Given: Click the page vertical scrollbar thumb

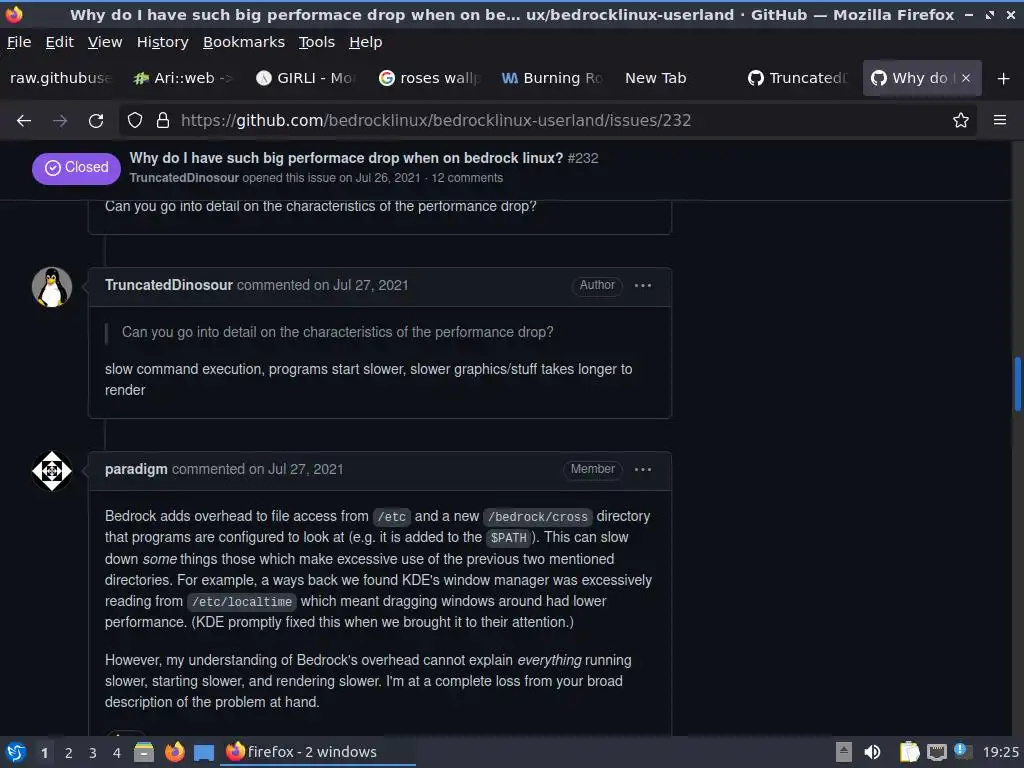Looking at the screenshot, I should [1017, 383].
